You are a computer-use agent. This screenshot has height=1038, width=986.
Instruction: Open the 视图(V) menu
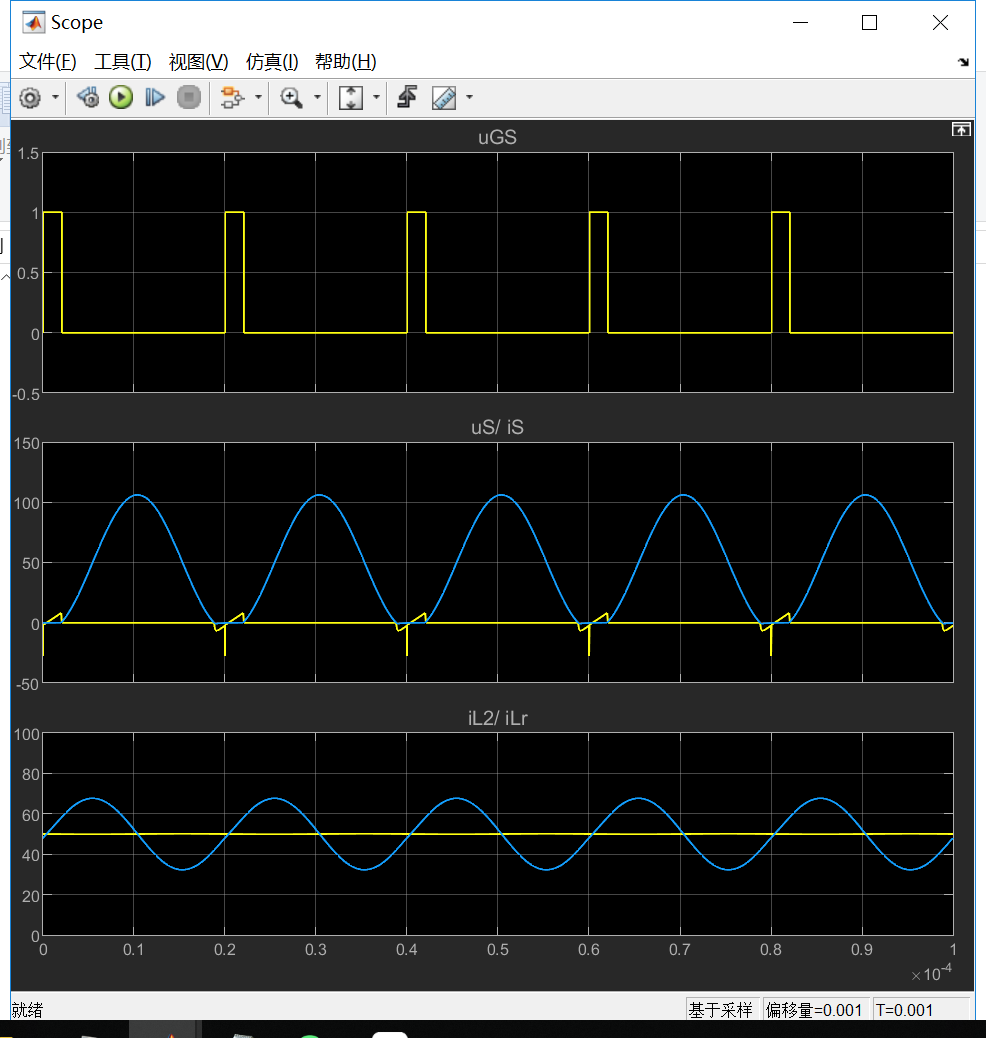click(x=199, y=62)
